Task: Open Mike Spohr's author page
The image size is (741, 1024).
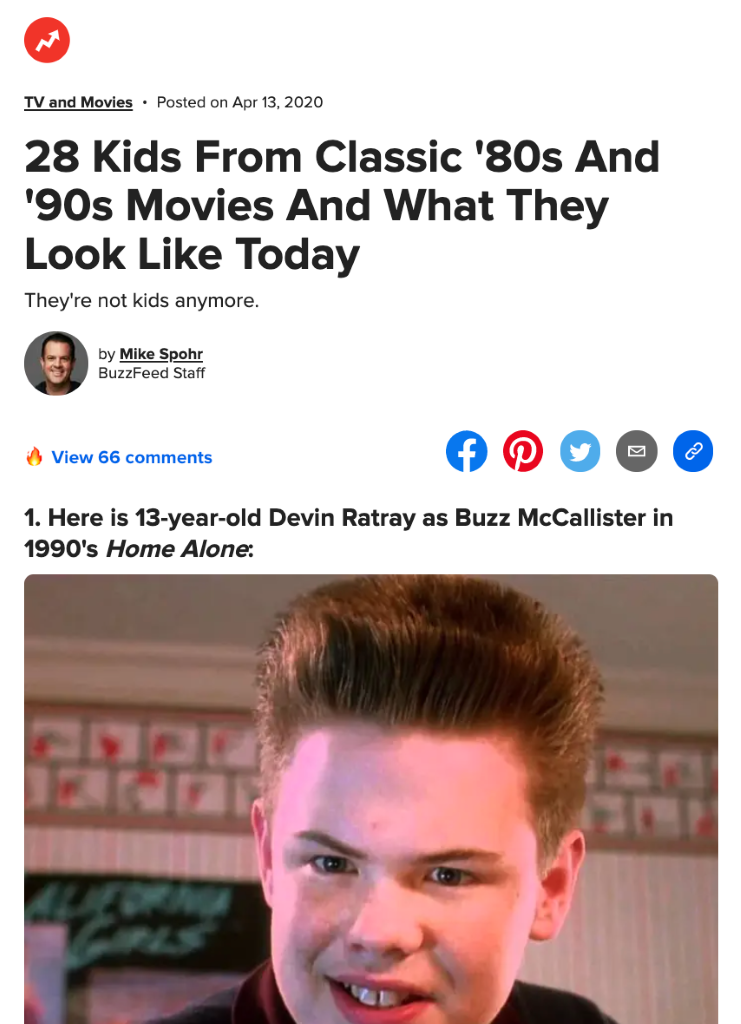Action: [161, 354]
